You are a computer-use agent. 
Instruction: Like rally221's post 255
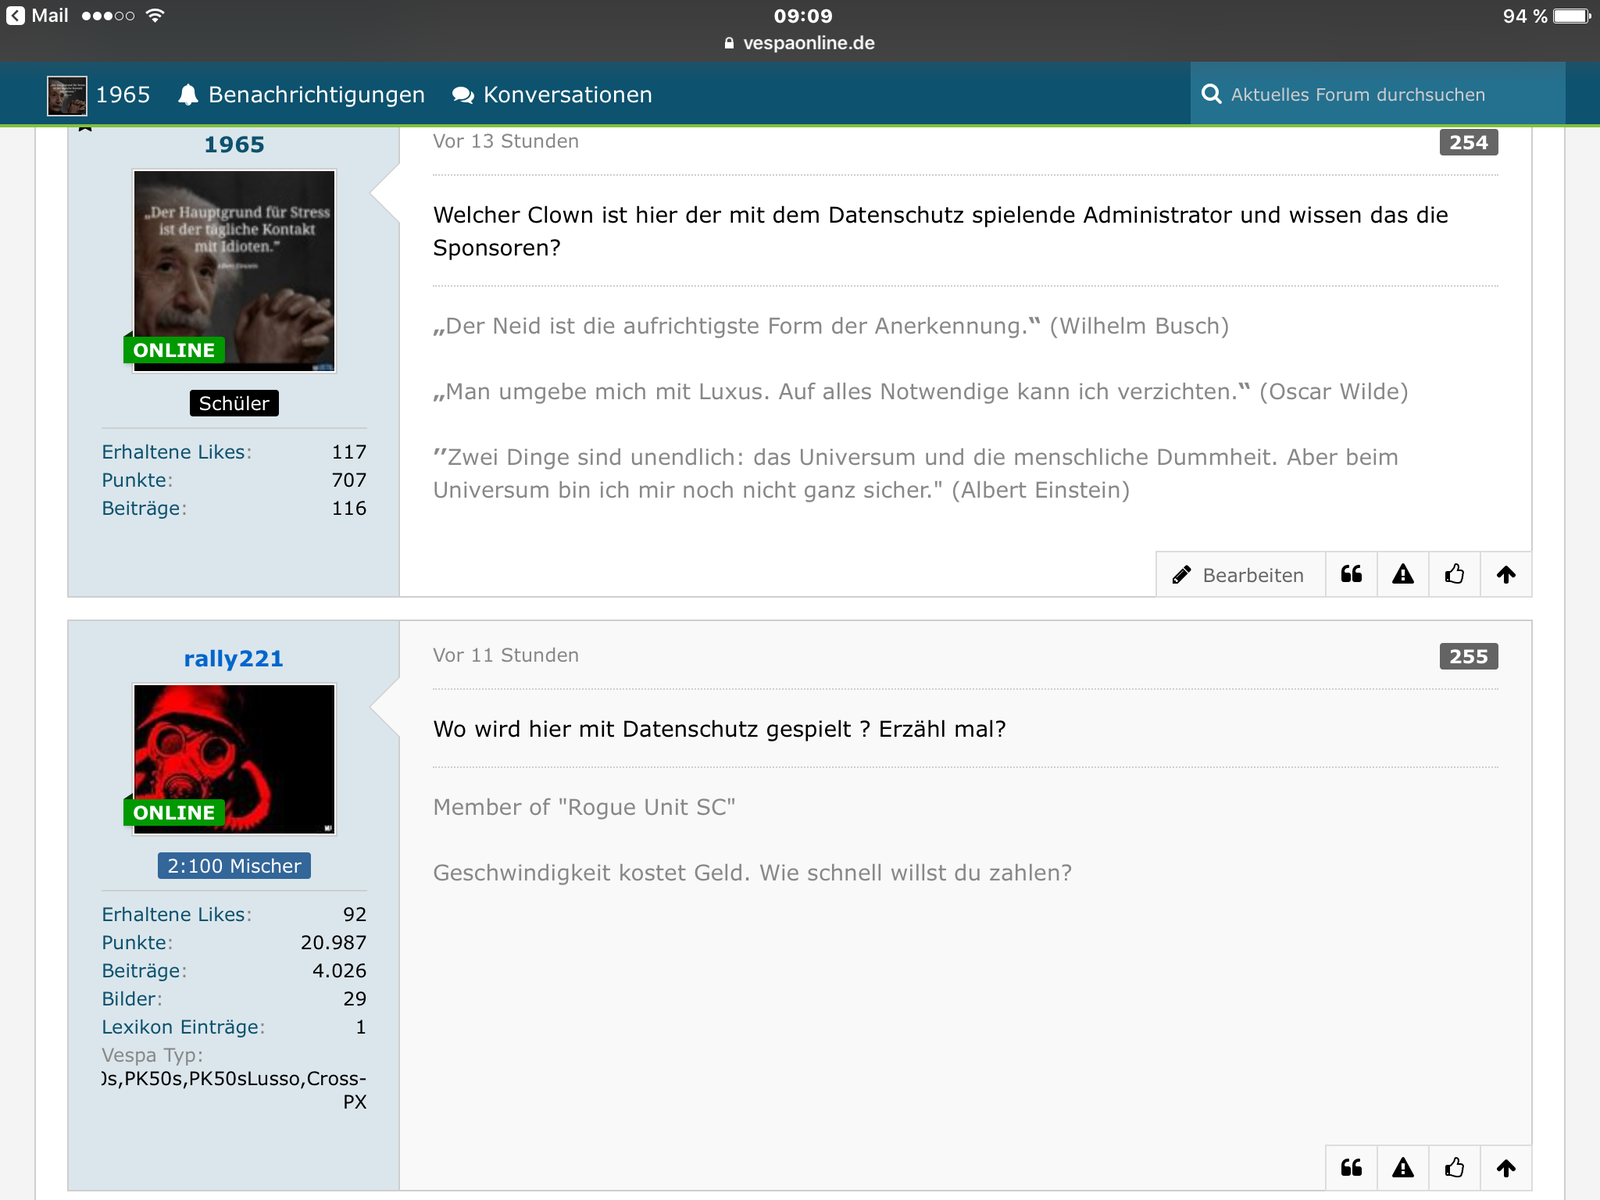(x=1455, y=1167)
